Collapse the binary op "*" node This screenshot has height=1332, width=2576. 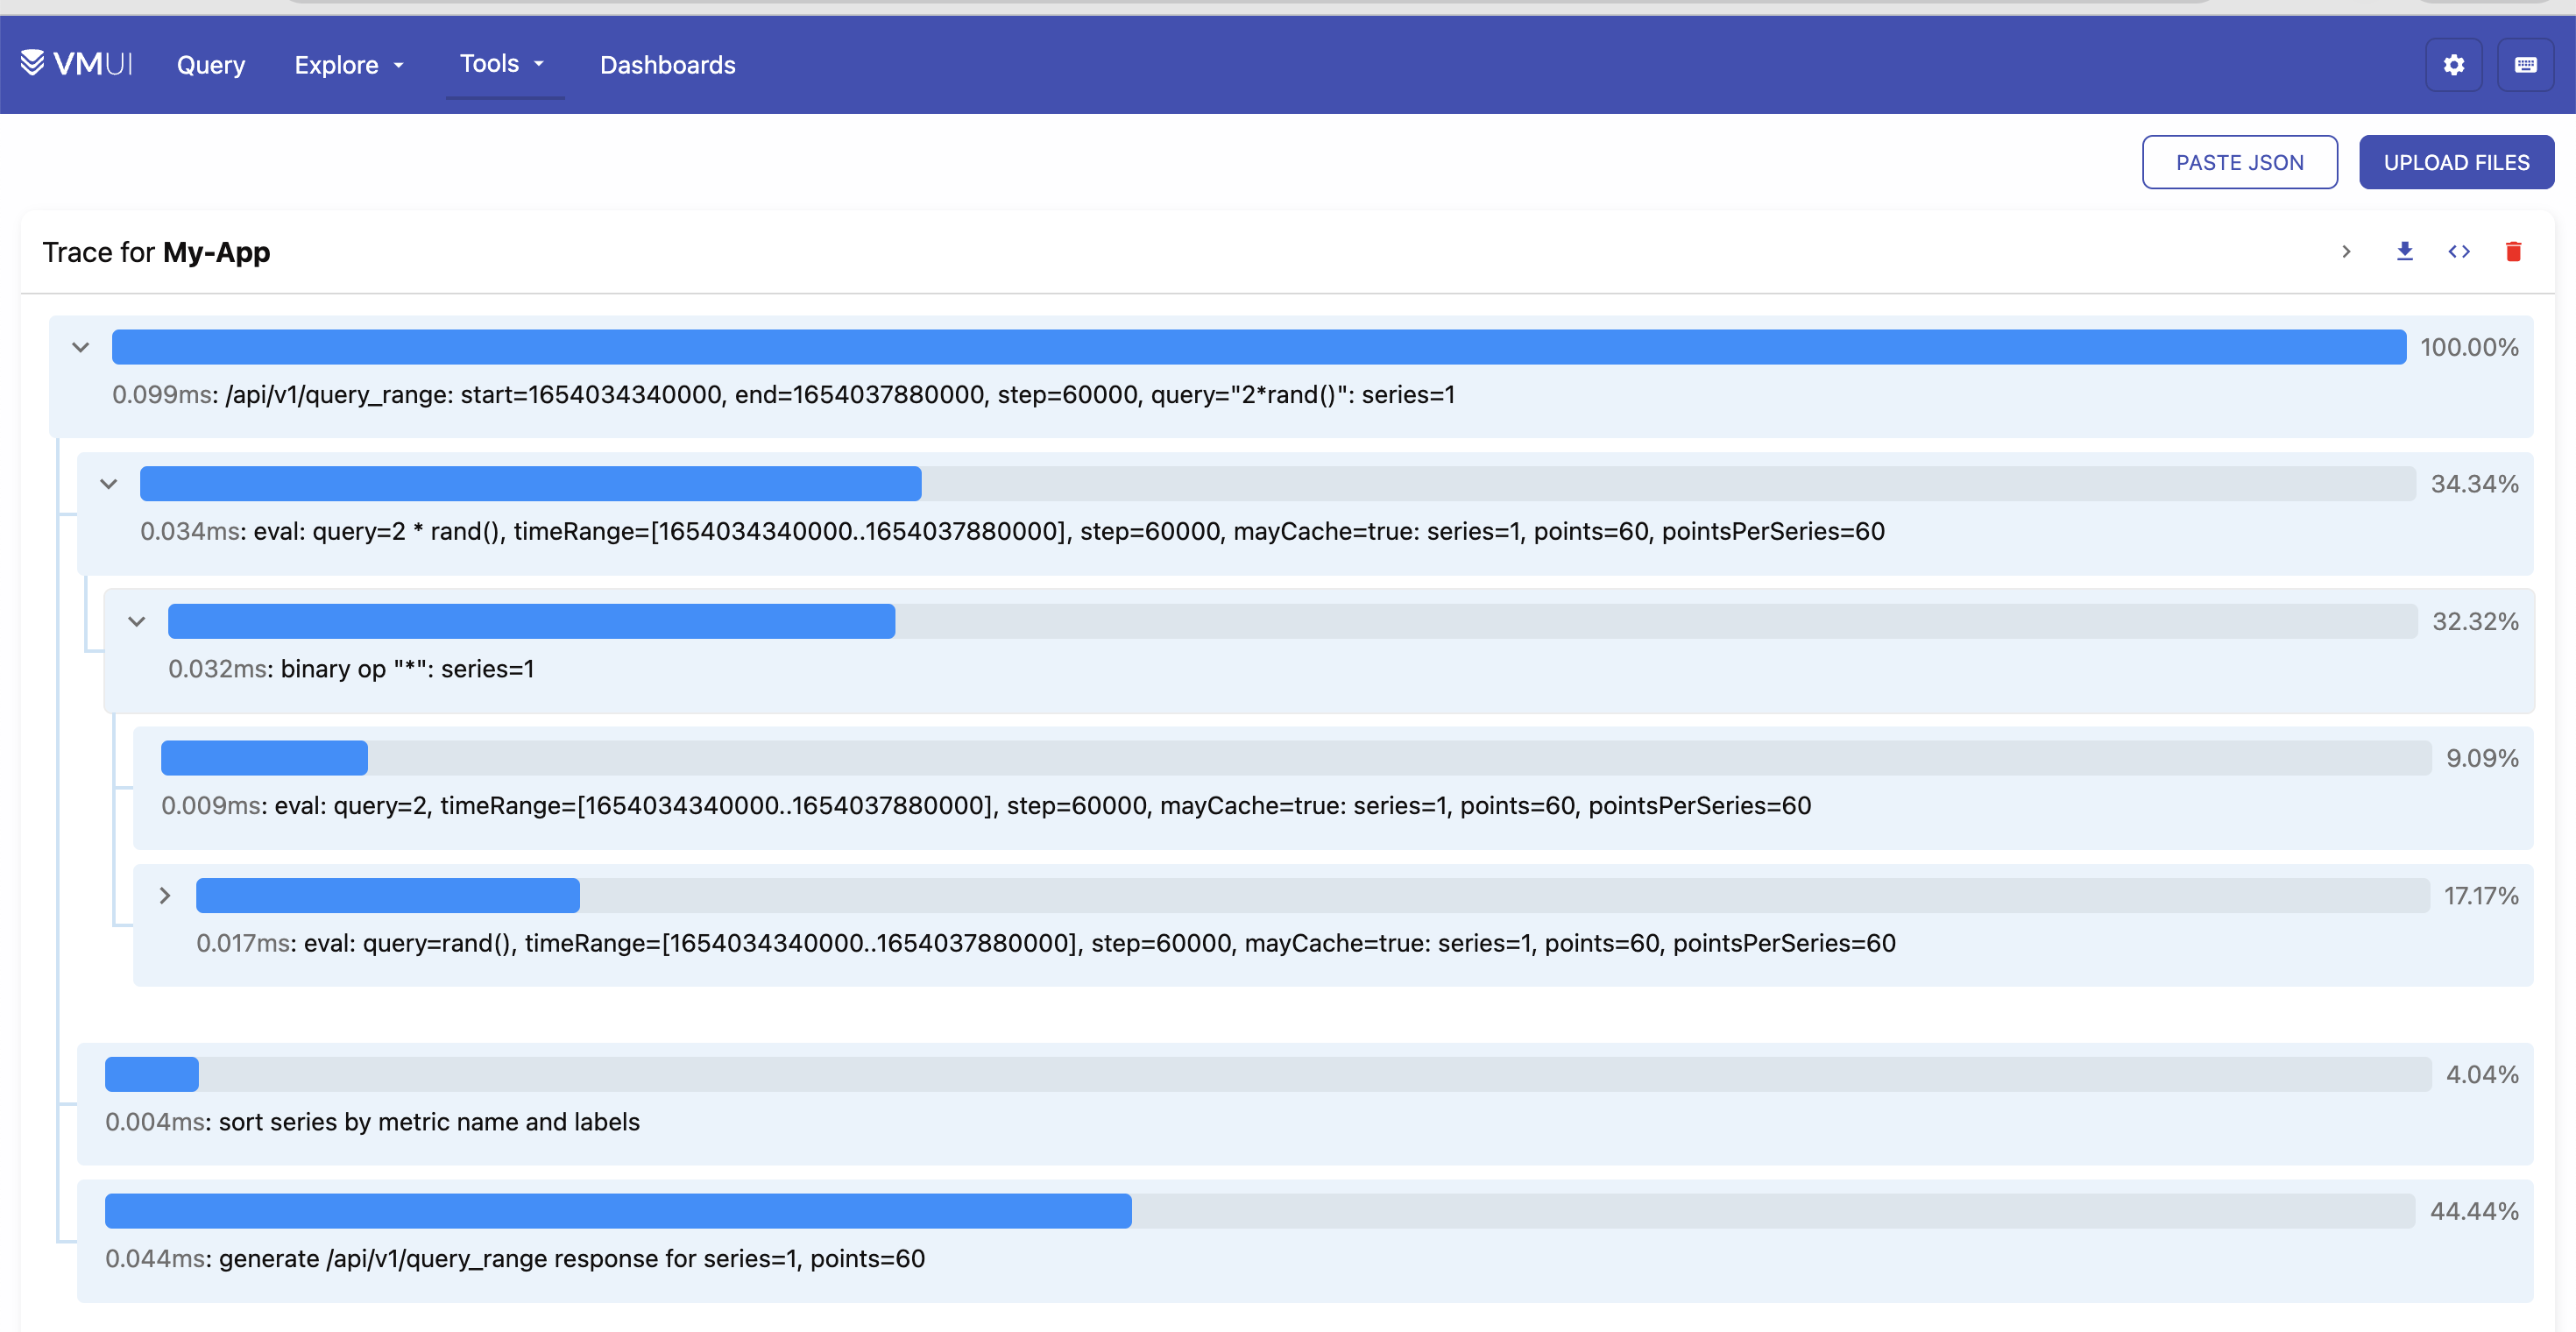tap(137, 621)
